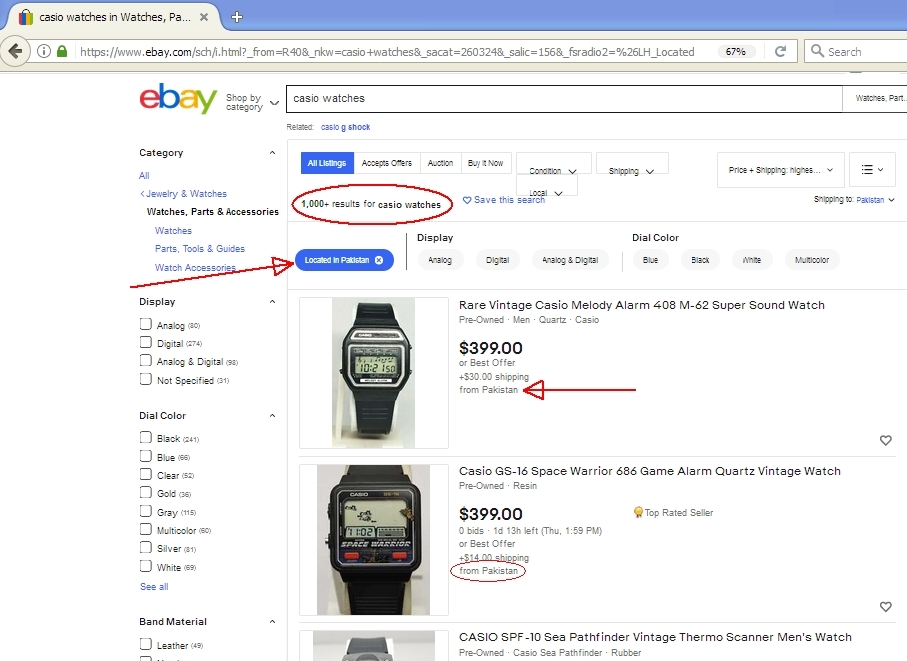
Task: Select the Black dial color chip
Action: (x=700, y=260)
